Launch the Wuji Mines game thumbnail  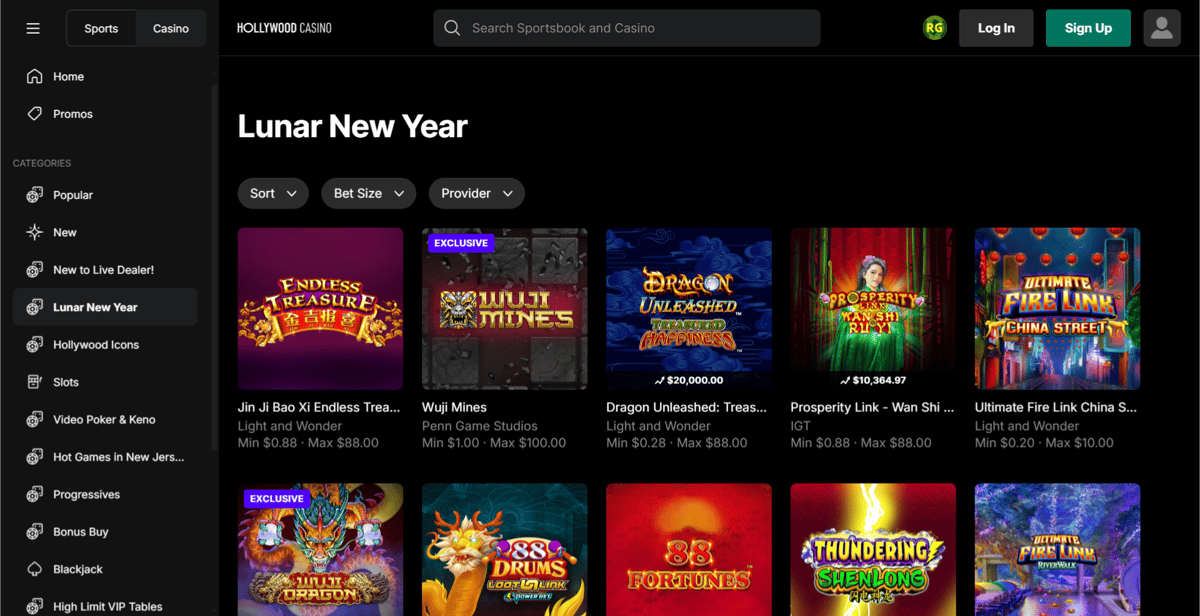[x=505, y=309]
